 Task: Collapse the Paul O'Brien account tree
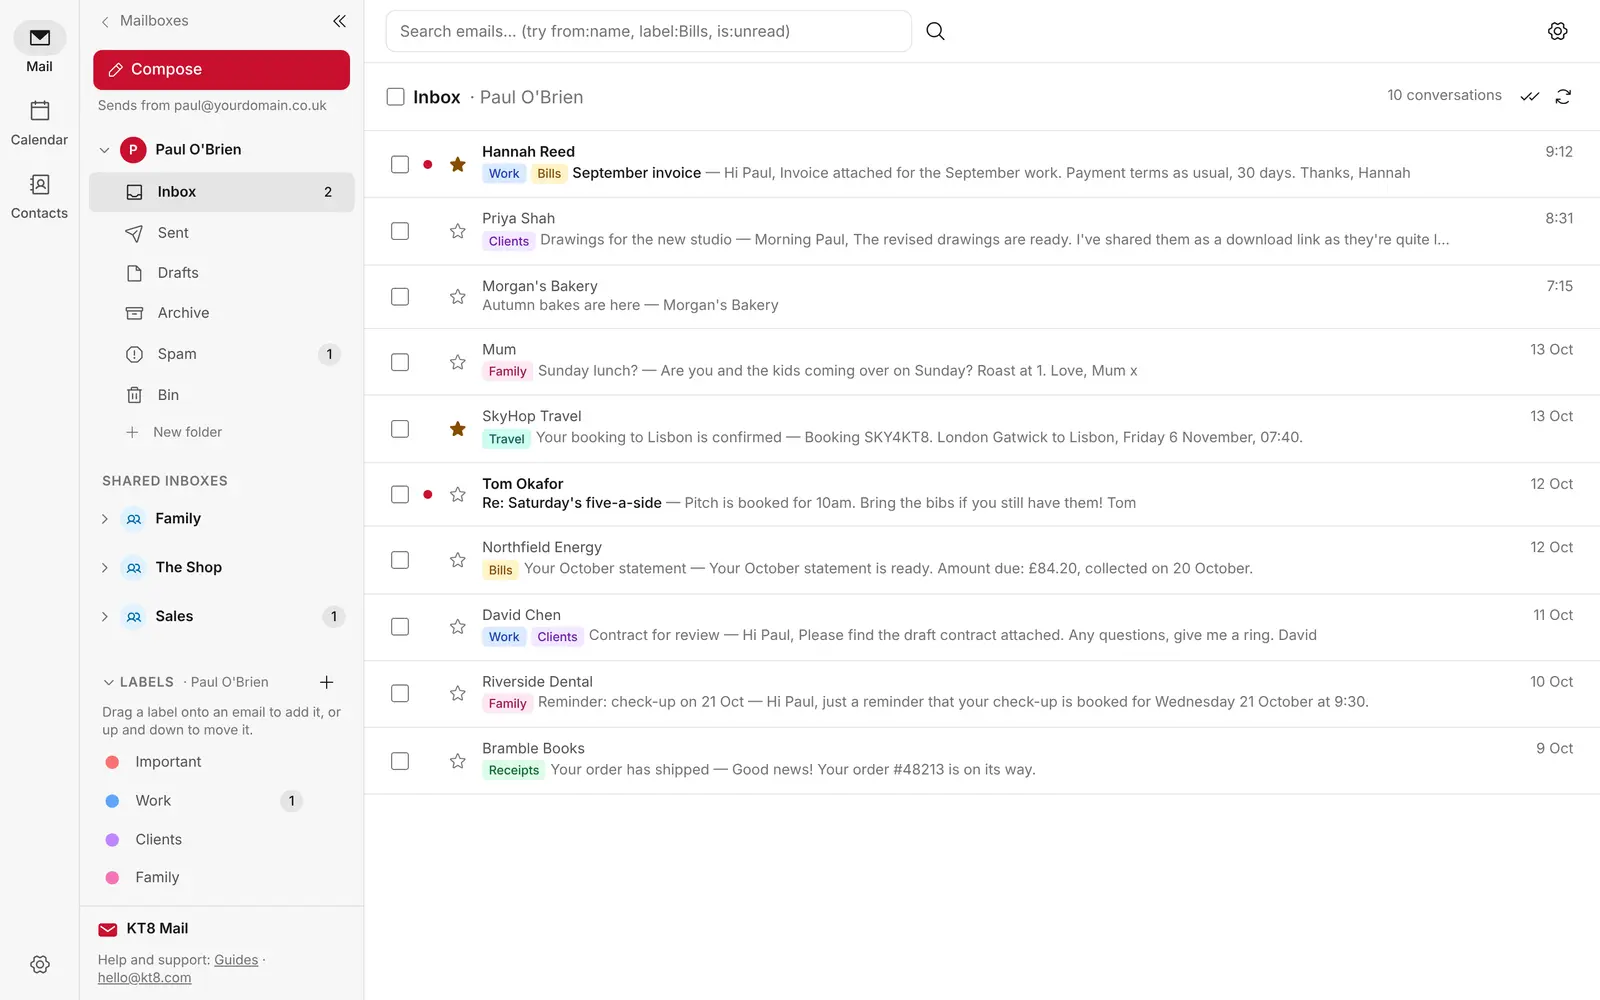click(104, 150)
